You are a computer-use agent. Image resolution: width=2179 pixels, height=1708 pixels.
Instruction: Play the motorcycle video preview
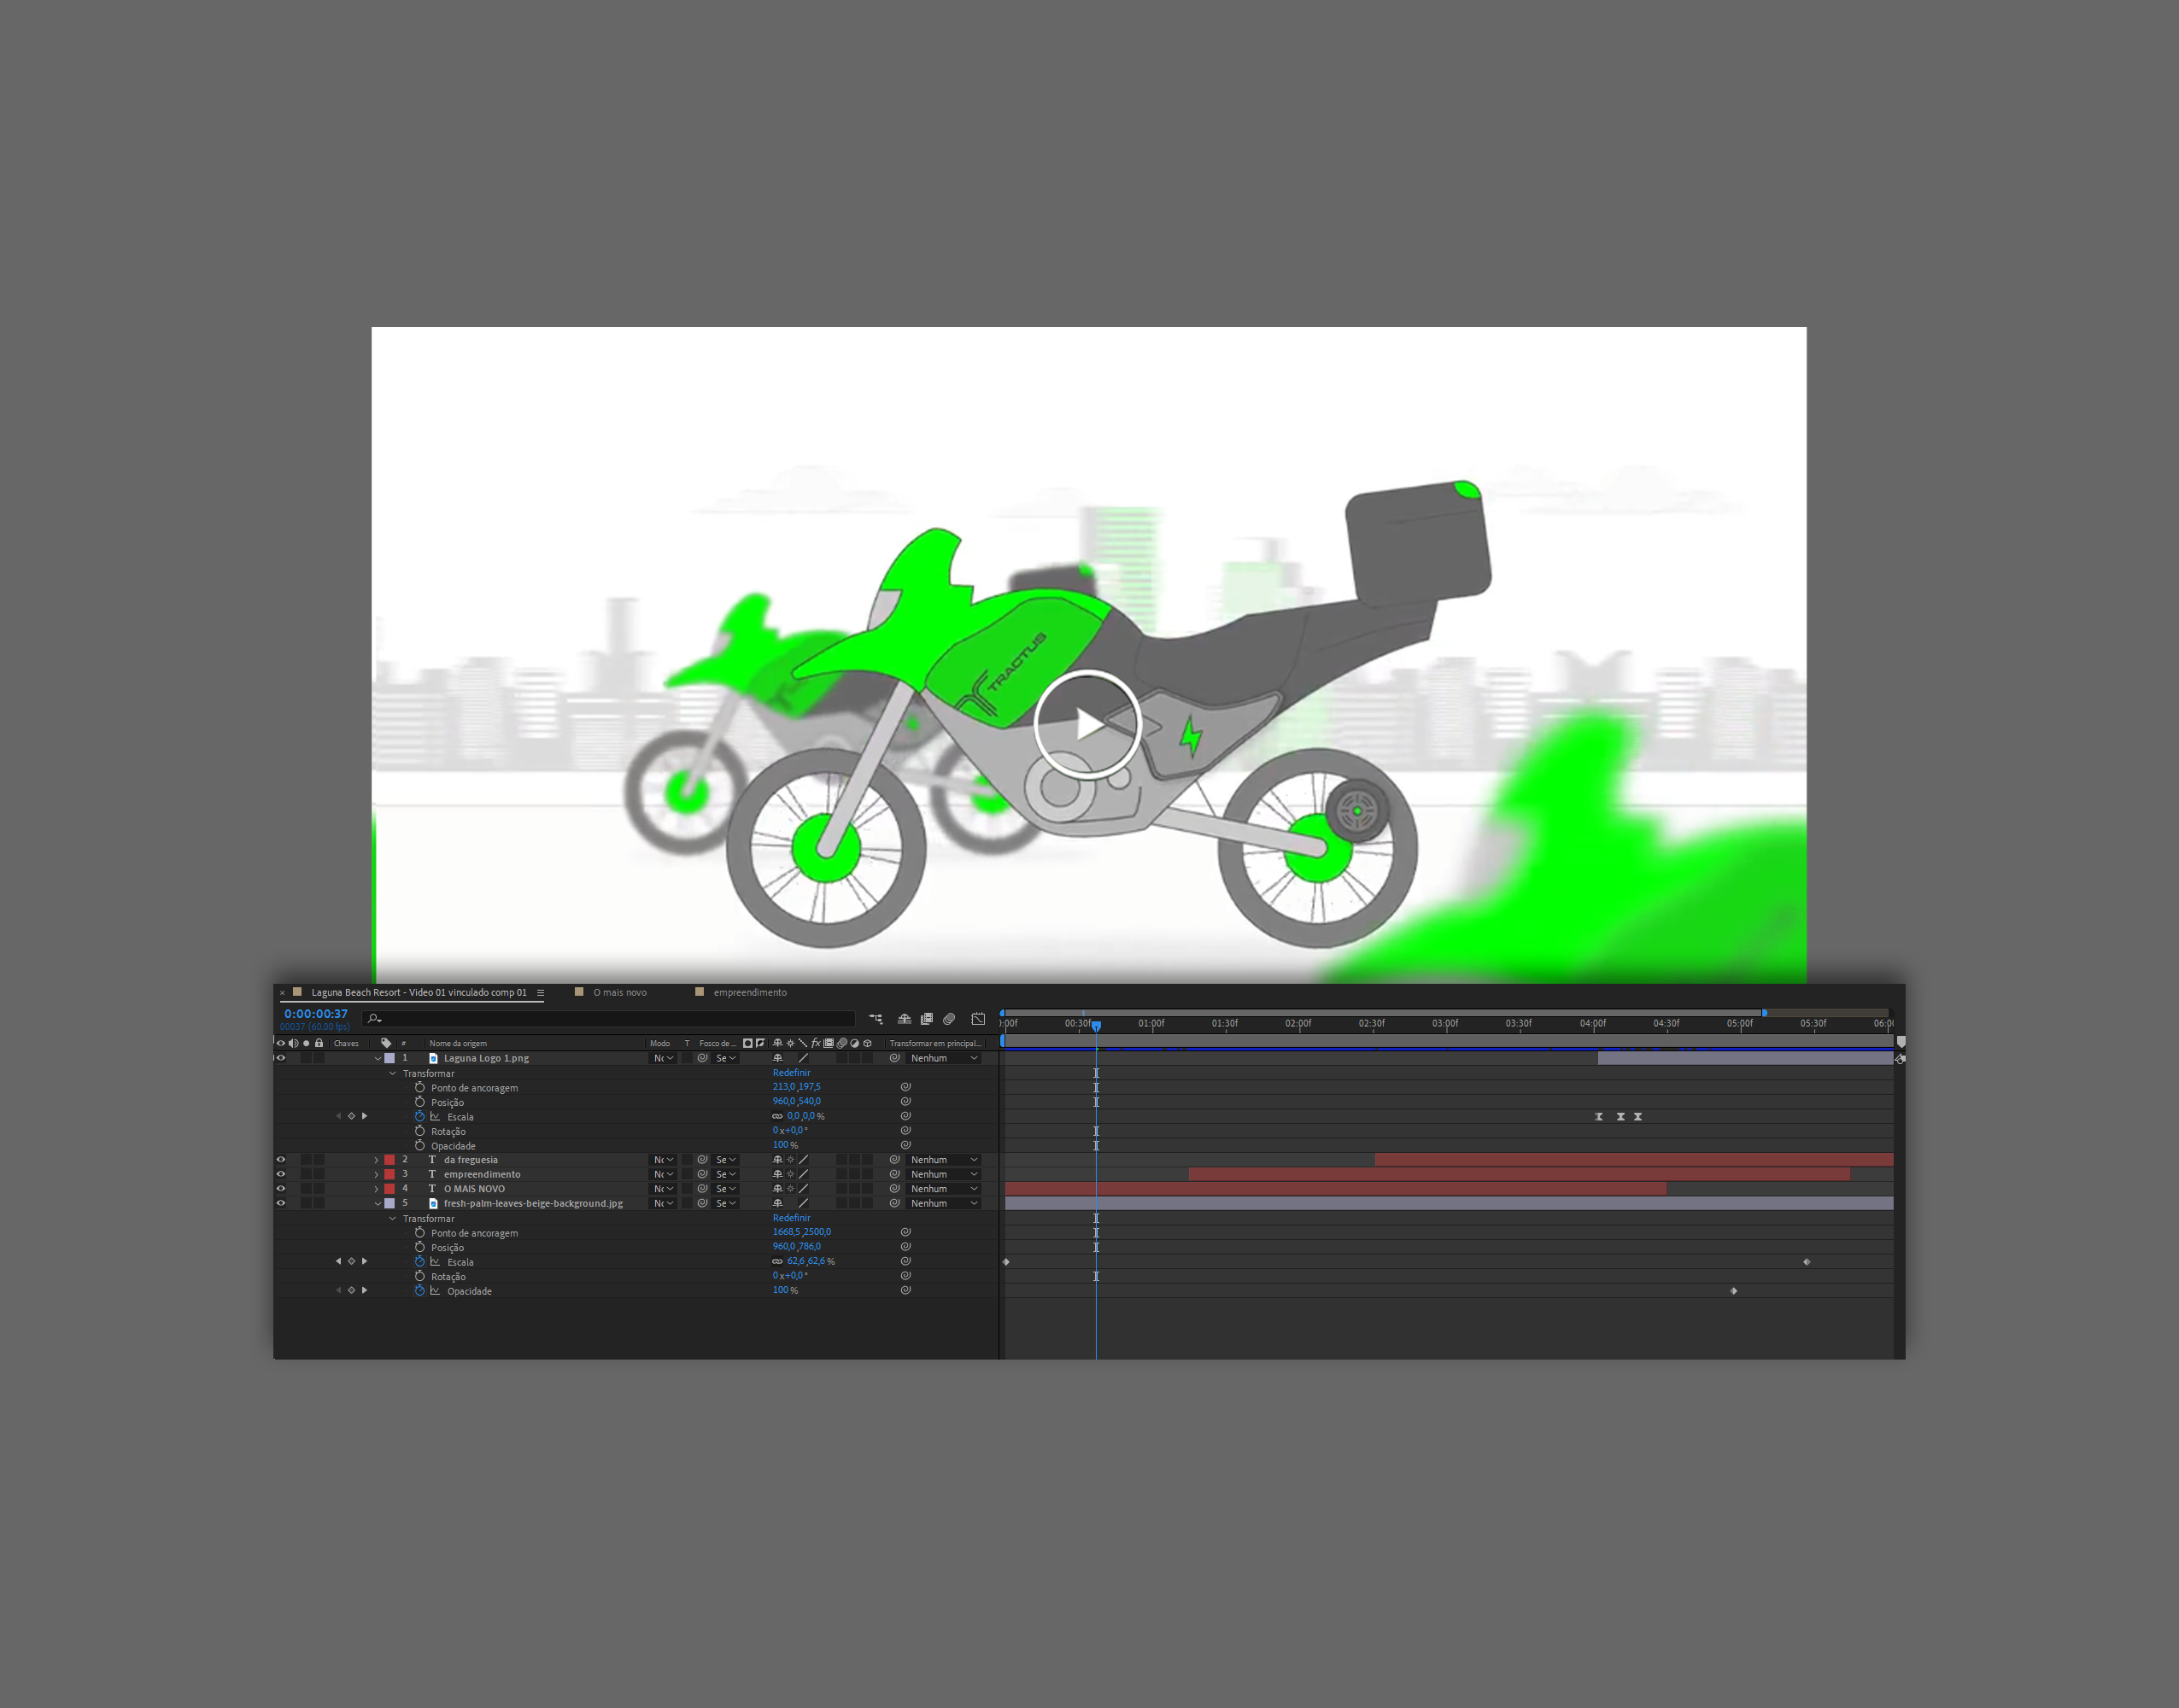point(1087,723)
